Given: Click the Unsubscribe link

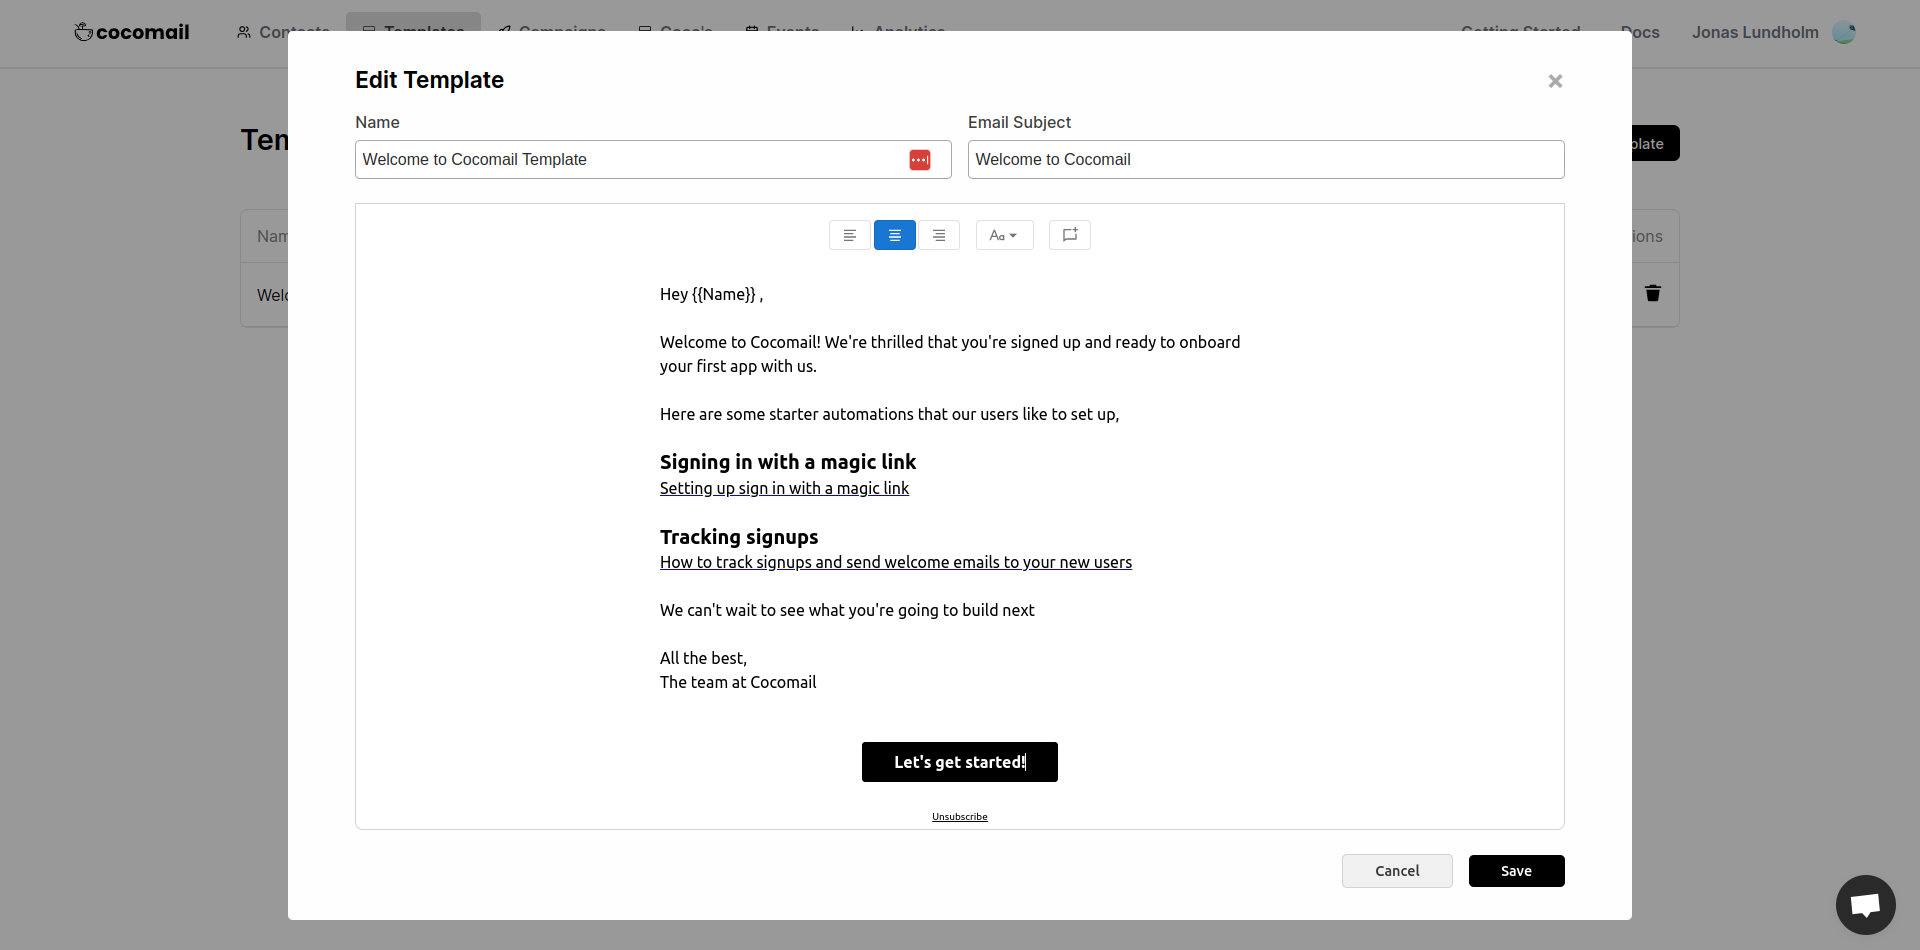Looking at the screenshot, I should (x=959, y=817).
